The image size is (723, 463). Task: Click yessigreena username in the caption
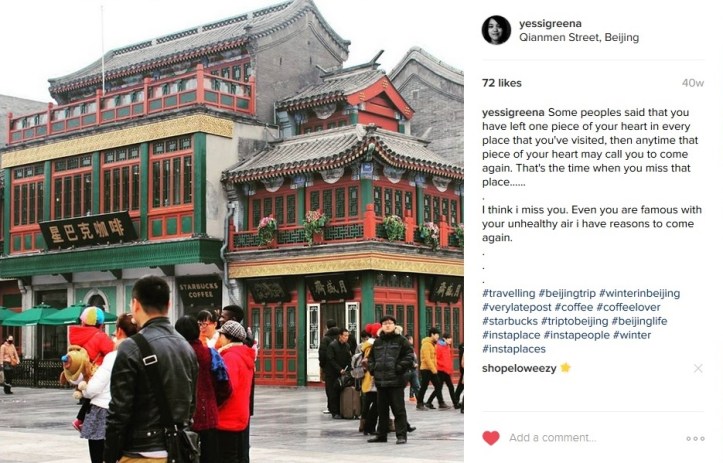513,113
